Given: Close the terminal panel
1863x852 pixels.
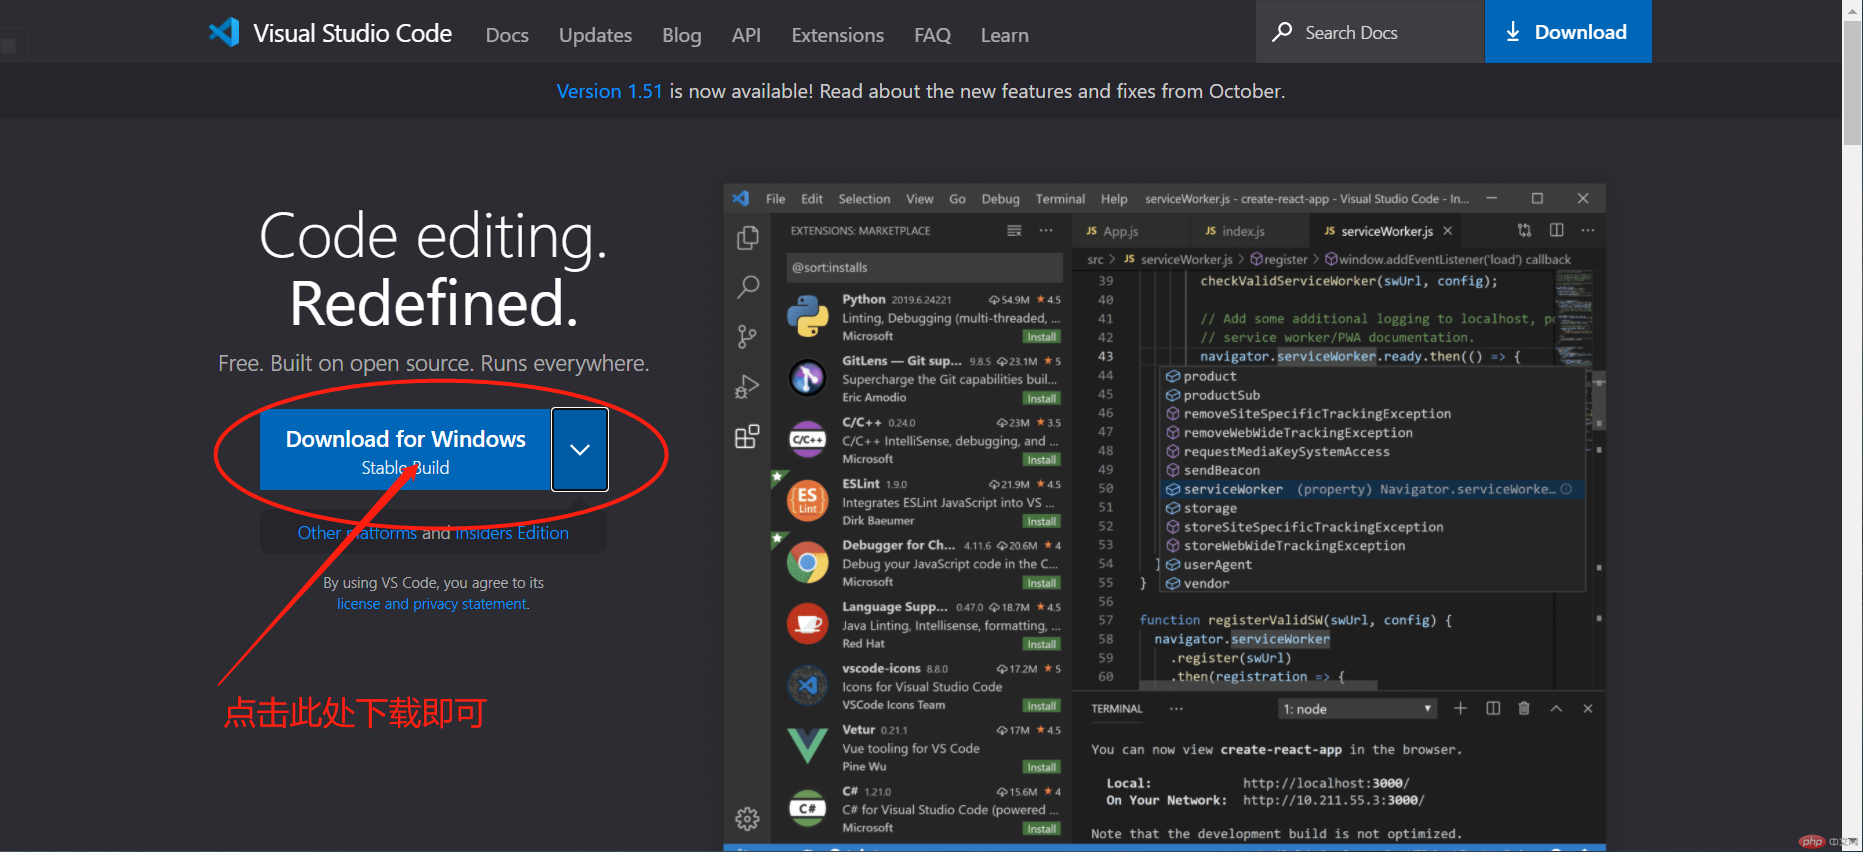Looking at the screenshot, I should (1588, 708).
